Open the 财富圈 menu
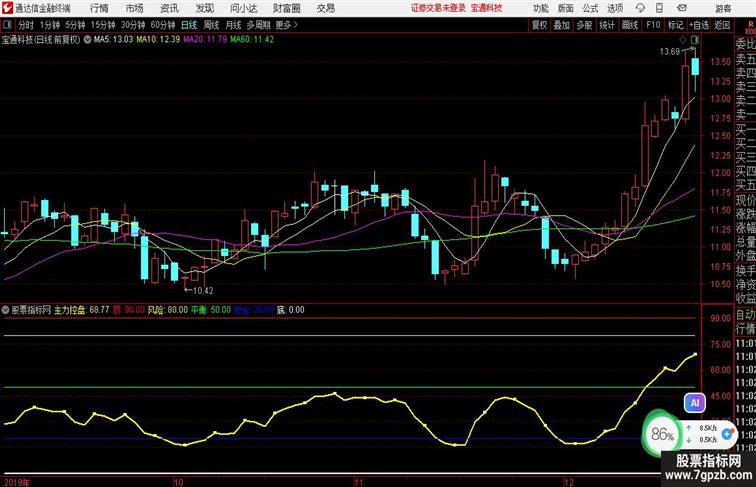This screenshot has width=756, height=487. click(x=286, y=8)
